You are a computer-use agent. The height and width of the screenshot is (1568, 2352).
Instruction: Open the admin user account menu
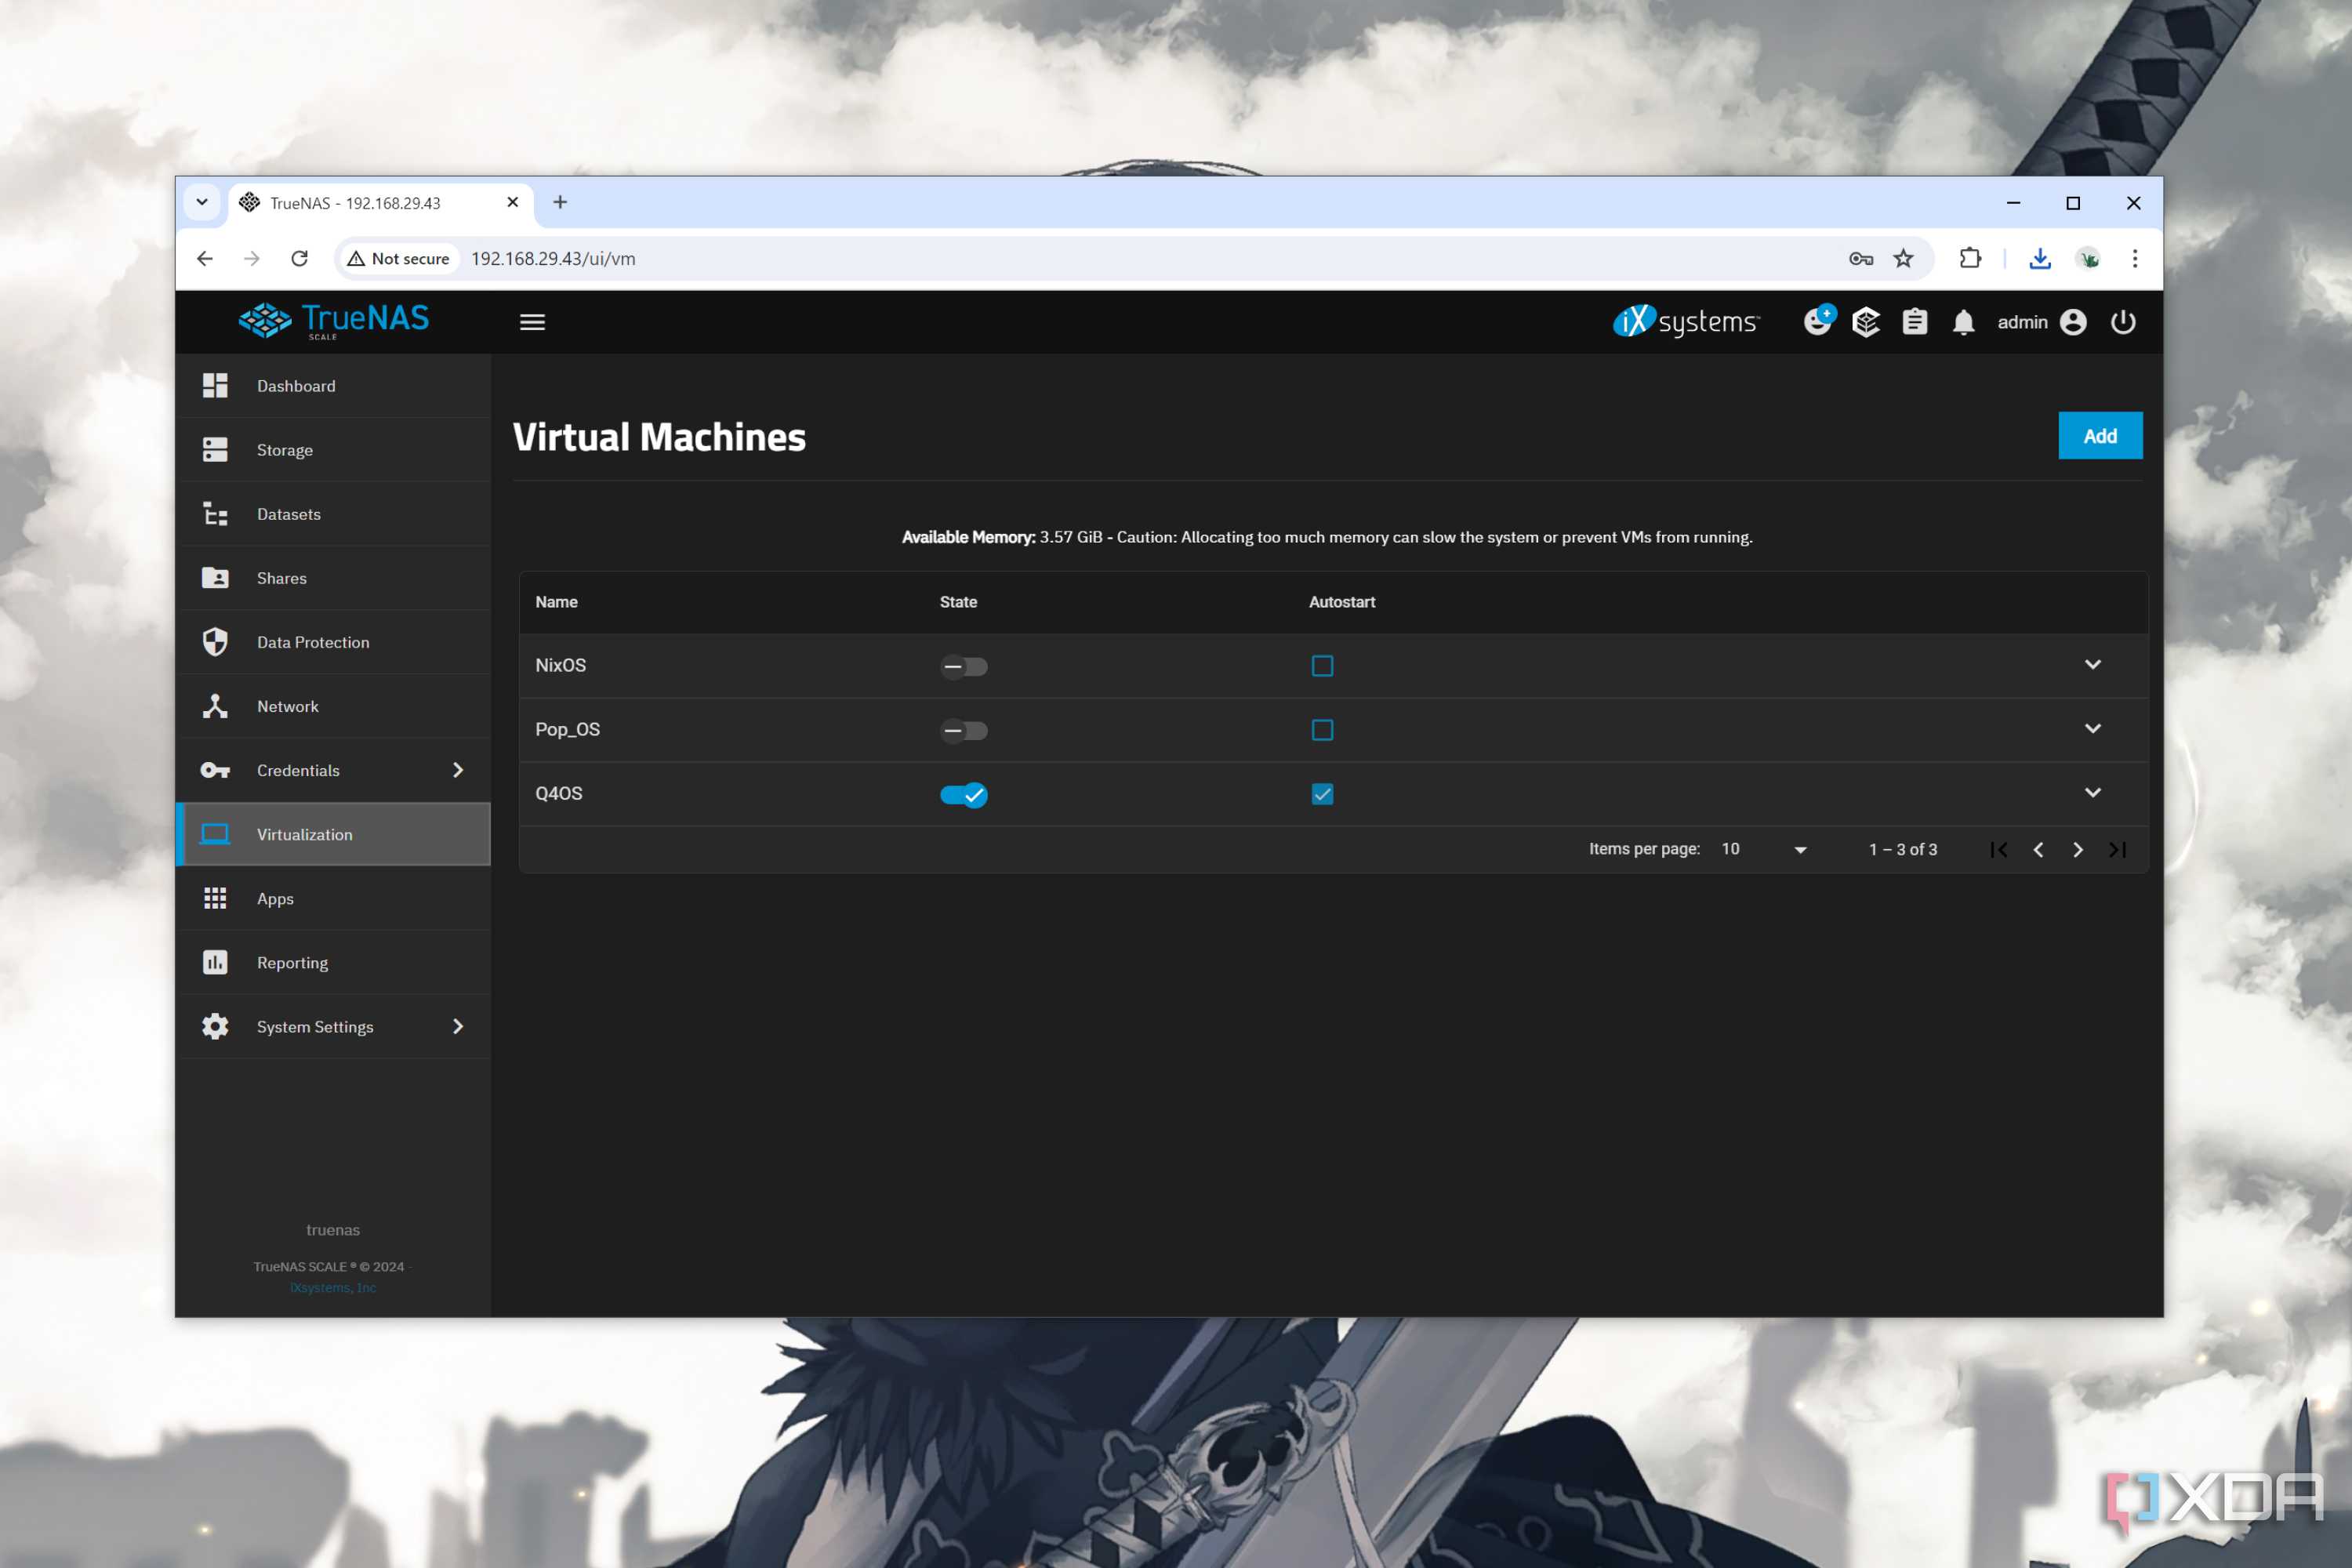2041,322
